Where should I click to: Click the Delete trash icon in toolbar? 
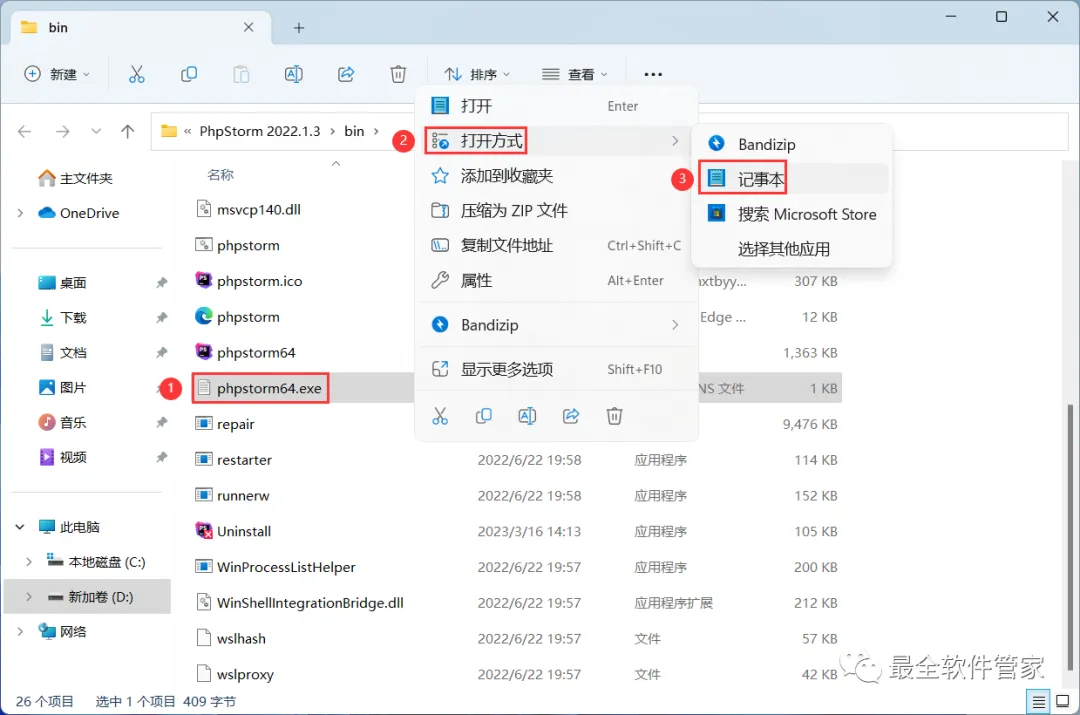tap(398, 74)
